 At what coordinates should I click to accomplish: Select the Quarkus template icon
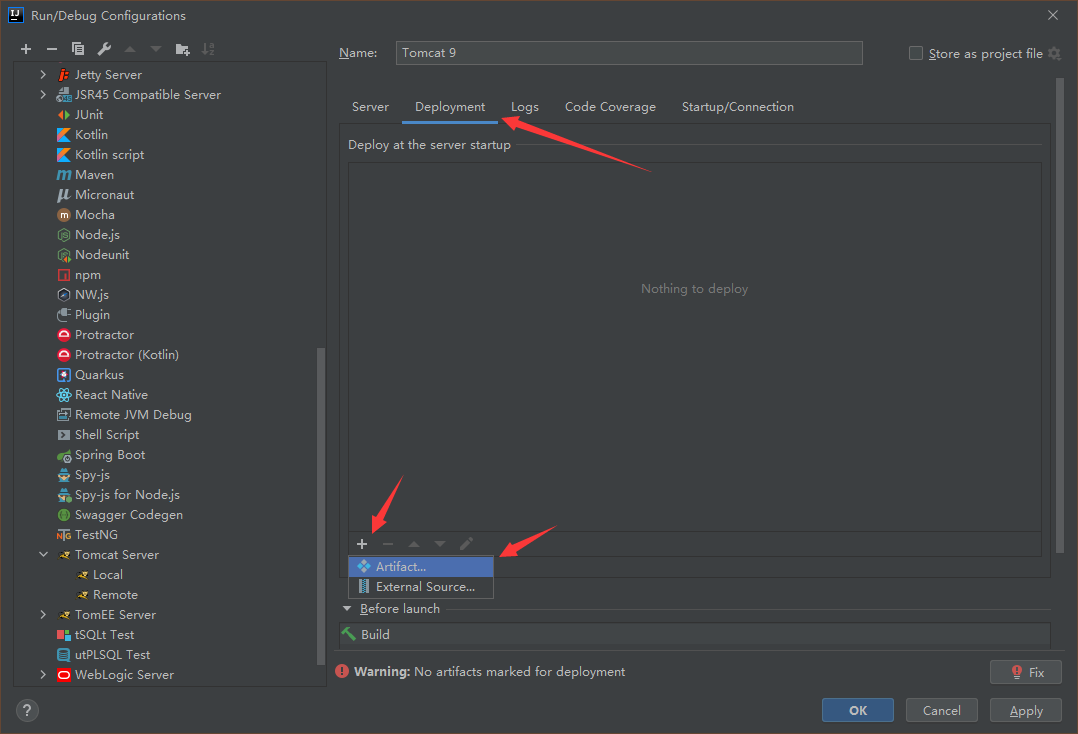point(64,375)
